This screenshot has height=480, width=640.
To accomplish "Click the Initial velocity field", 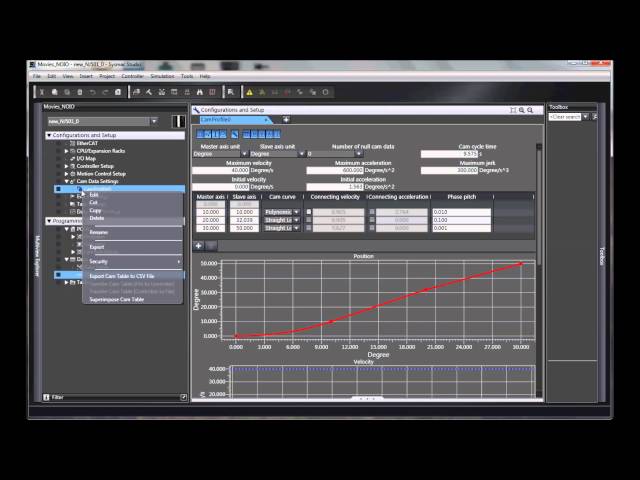I will click(x=220, y=187).
